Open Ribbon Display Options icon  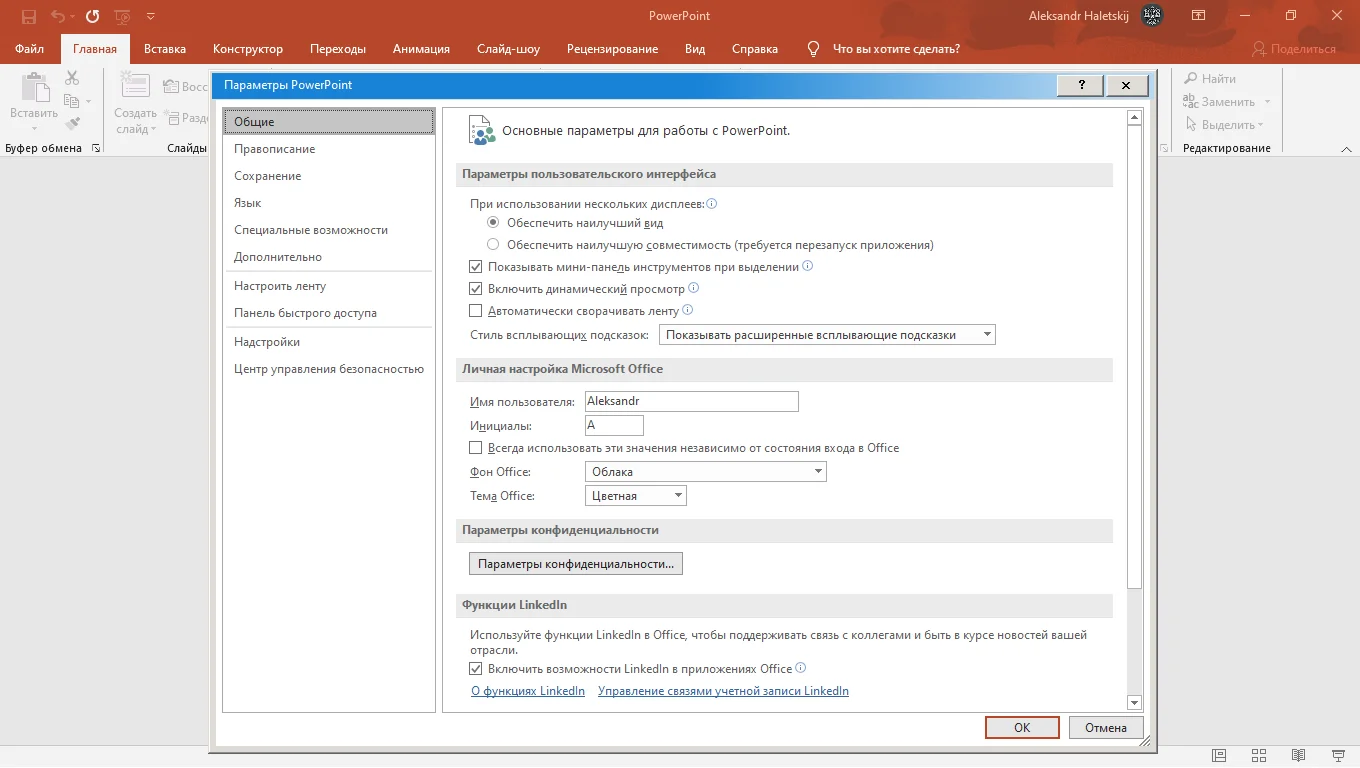tap(1198, 15)
